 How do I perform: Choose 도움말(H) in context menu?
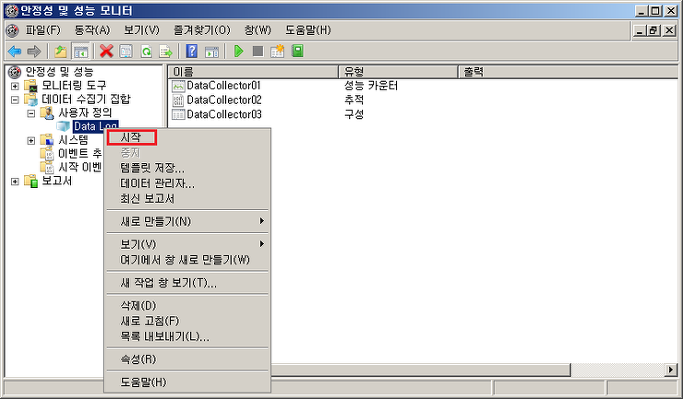187,382
